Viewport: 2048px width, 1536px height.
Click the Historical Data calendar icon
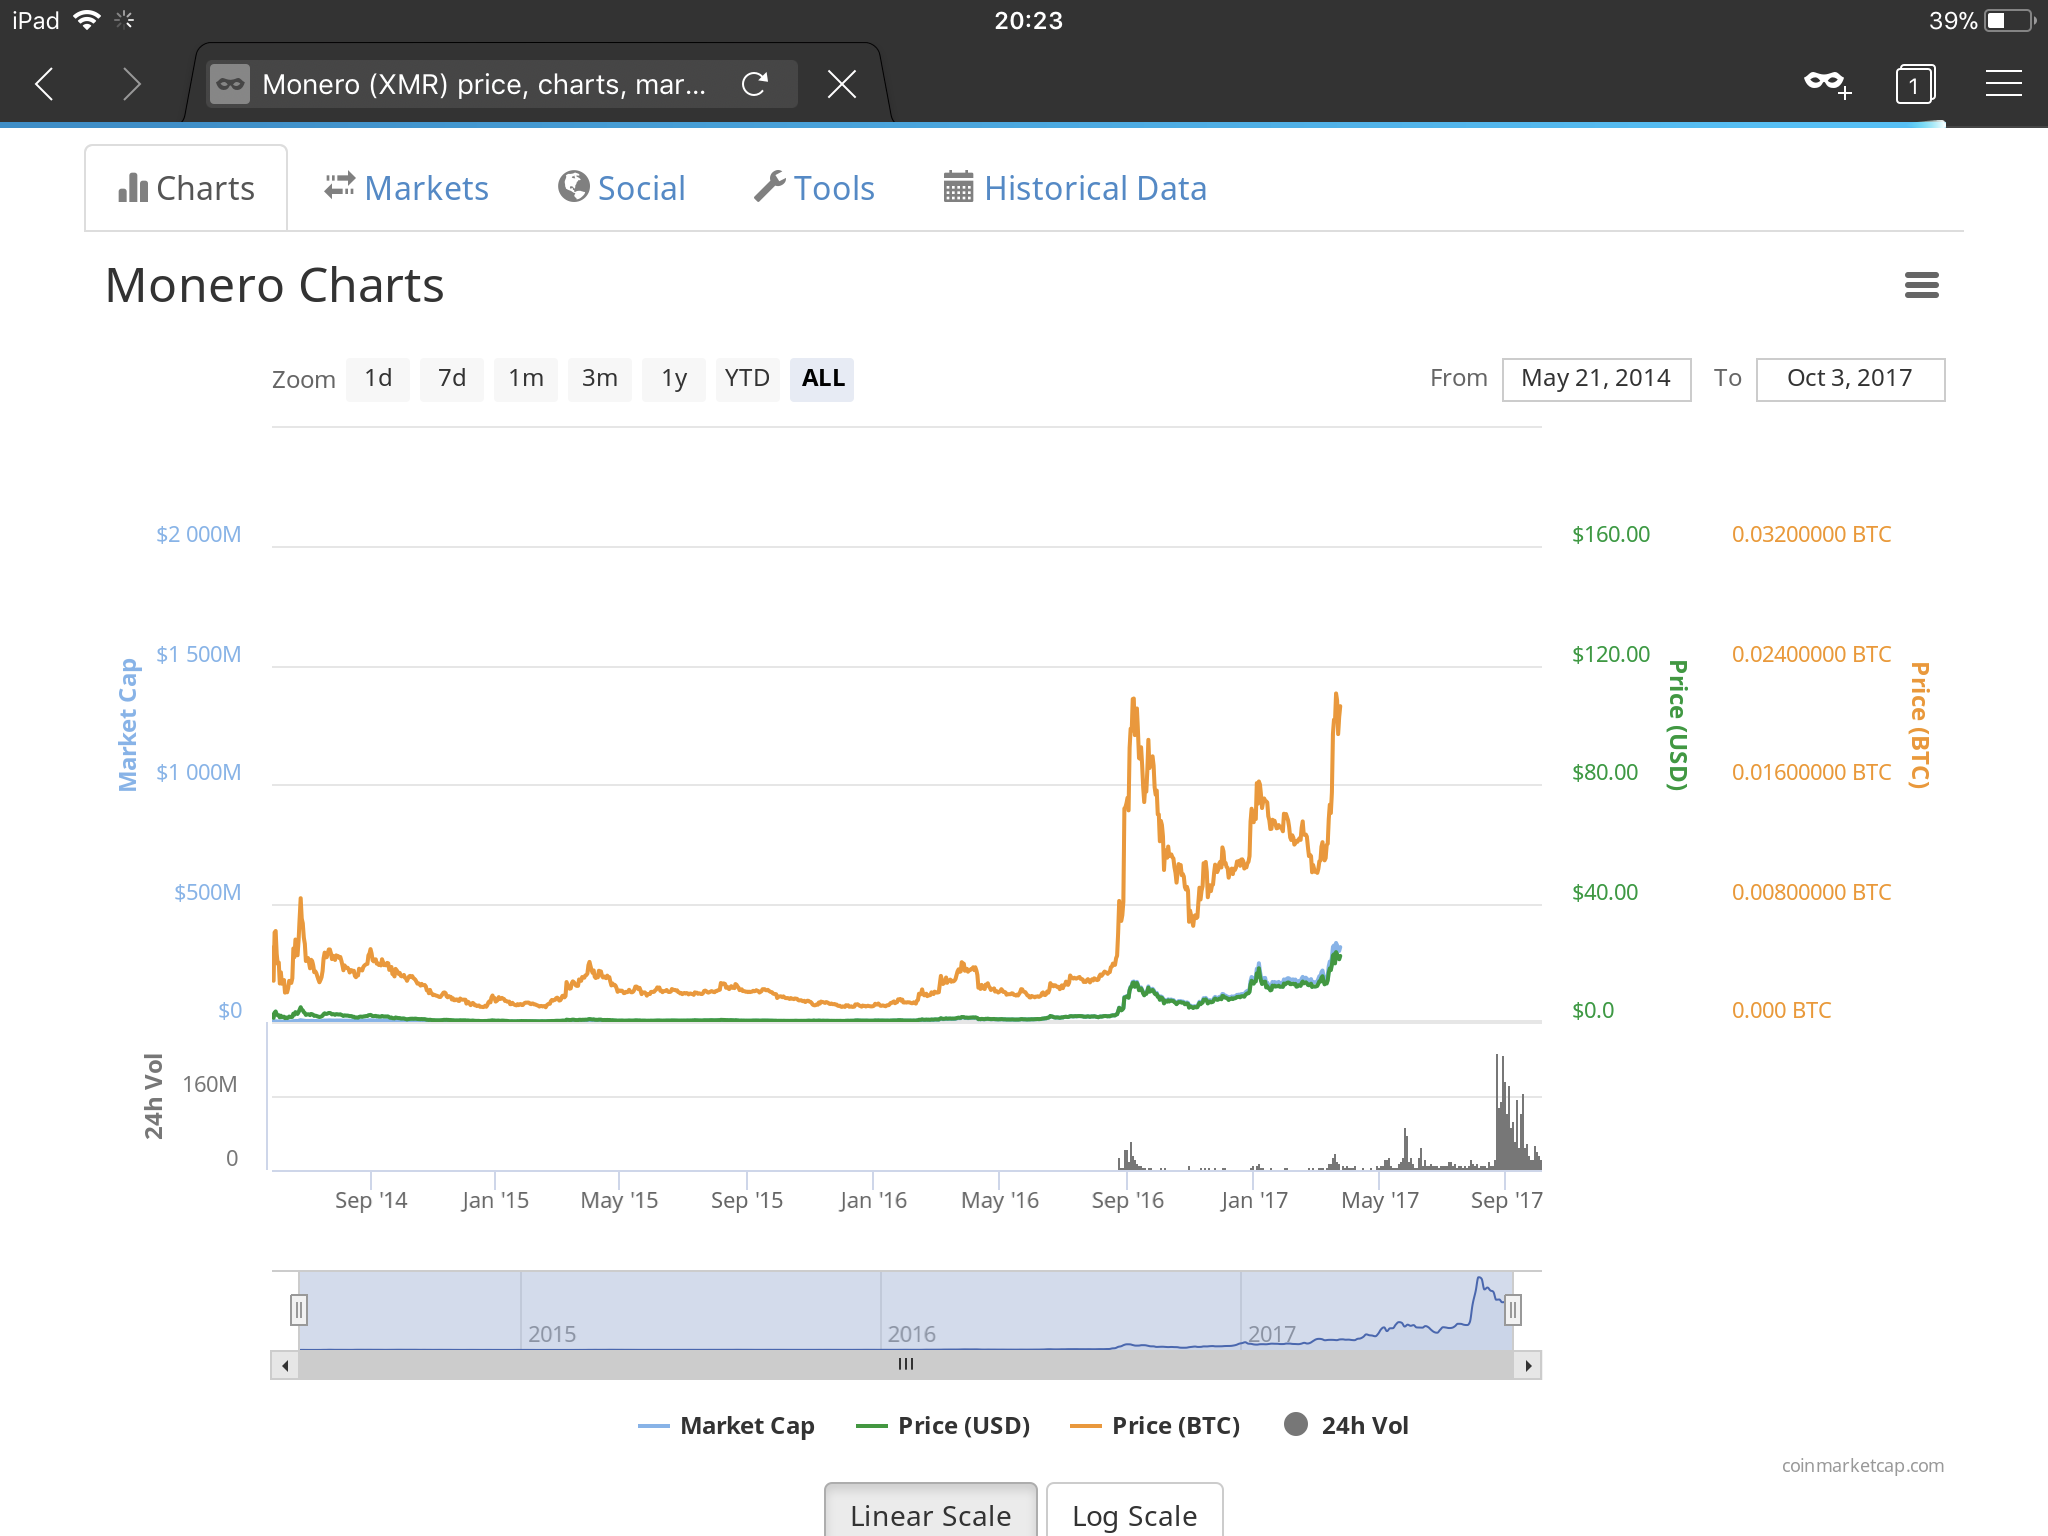click(x=958, y=186)
